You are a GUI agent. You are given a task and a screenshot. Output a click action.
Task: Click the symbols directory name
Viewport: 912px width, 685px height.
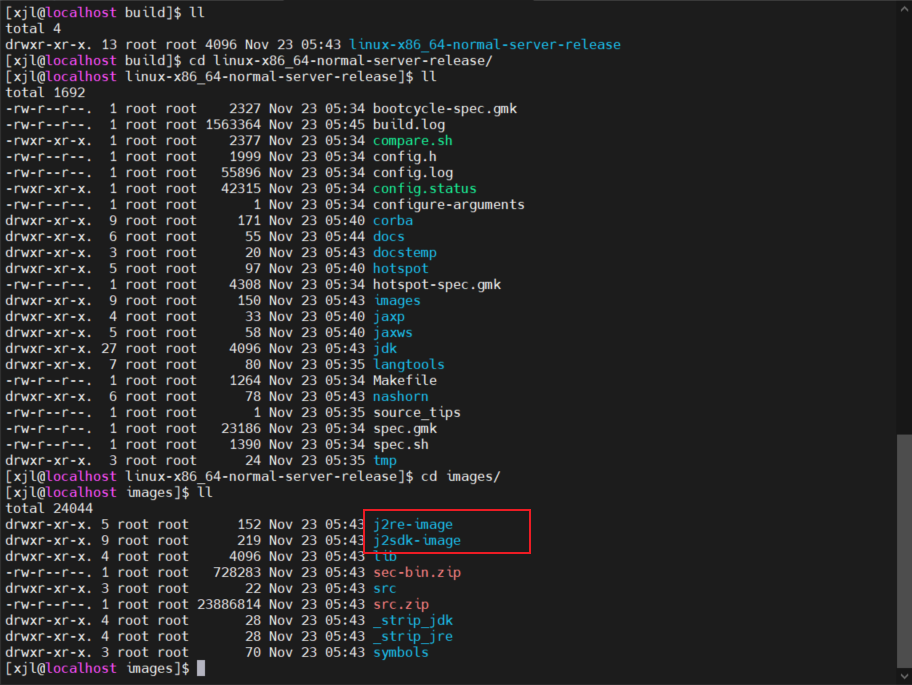[401, 652]
